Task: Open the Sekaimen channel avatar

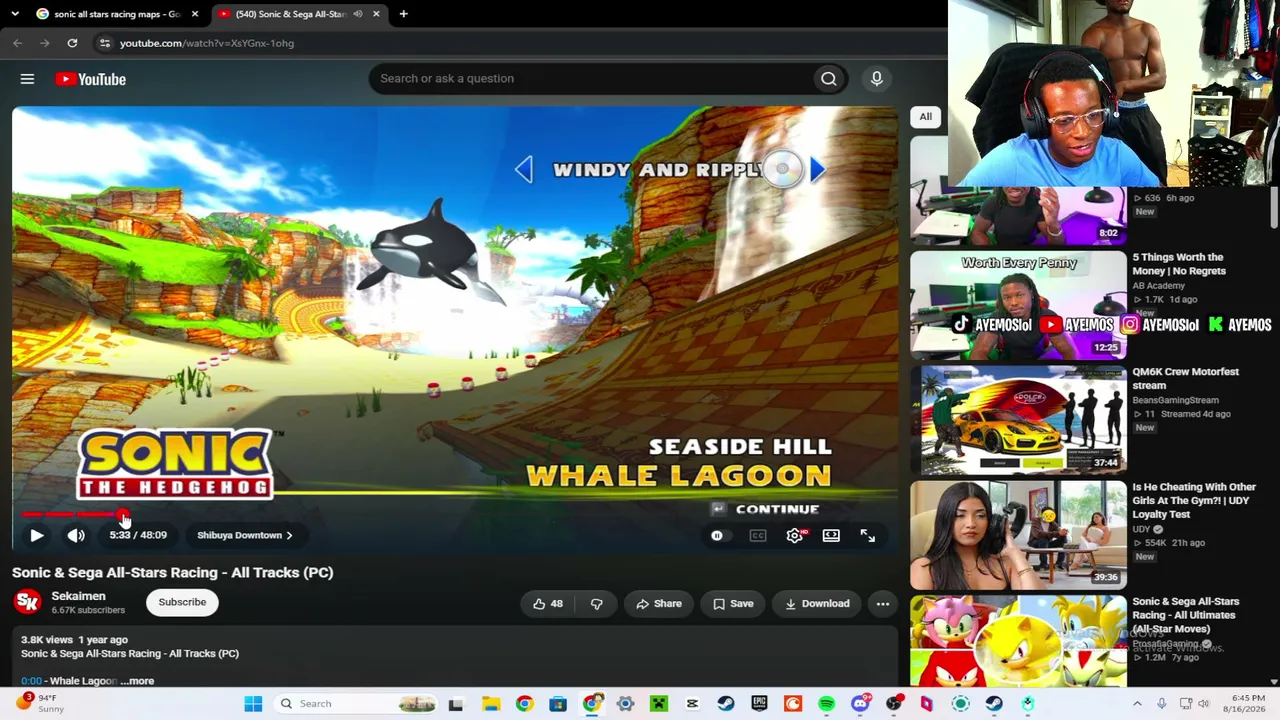Action: pyautogui.click(x=28, y=602)
